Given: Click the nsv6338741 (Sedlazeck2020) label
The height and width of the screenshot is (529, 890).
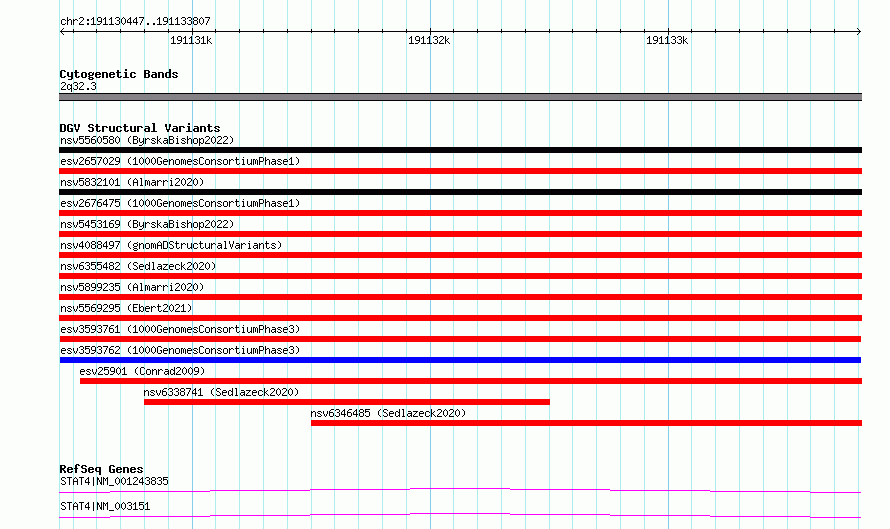Looking at the screenshot, I should pyautogui.click(x=221, y=392).
